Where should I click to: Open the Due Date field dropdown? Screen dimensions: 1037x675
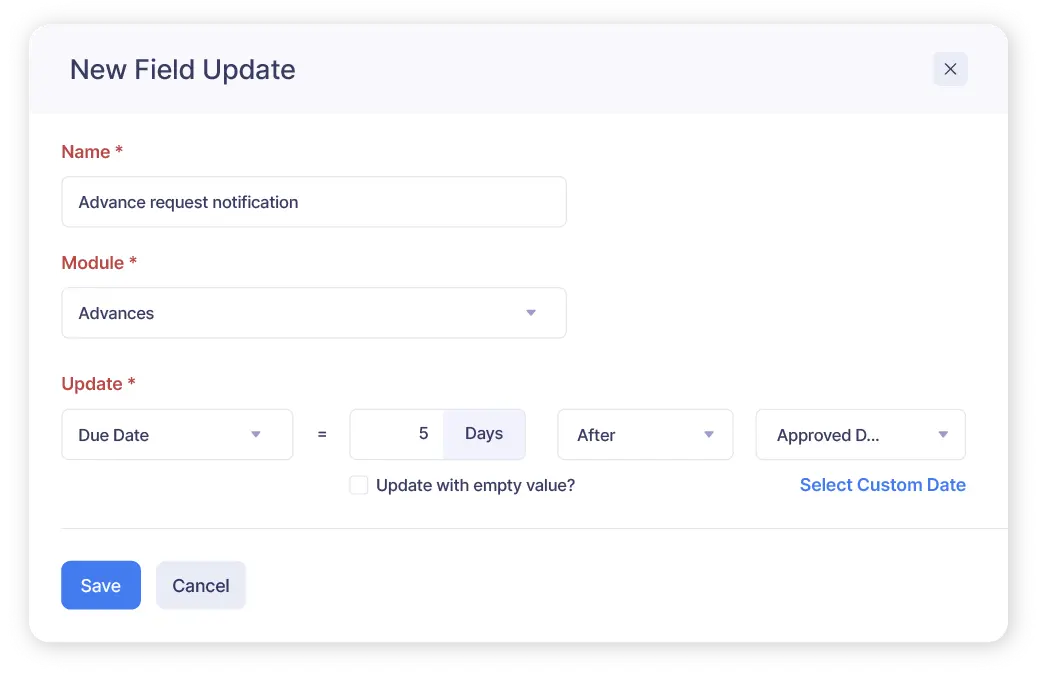coord(177,434)
